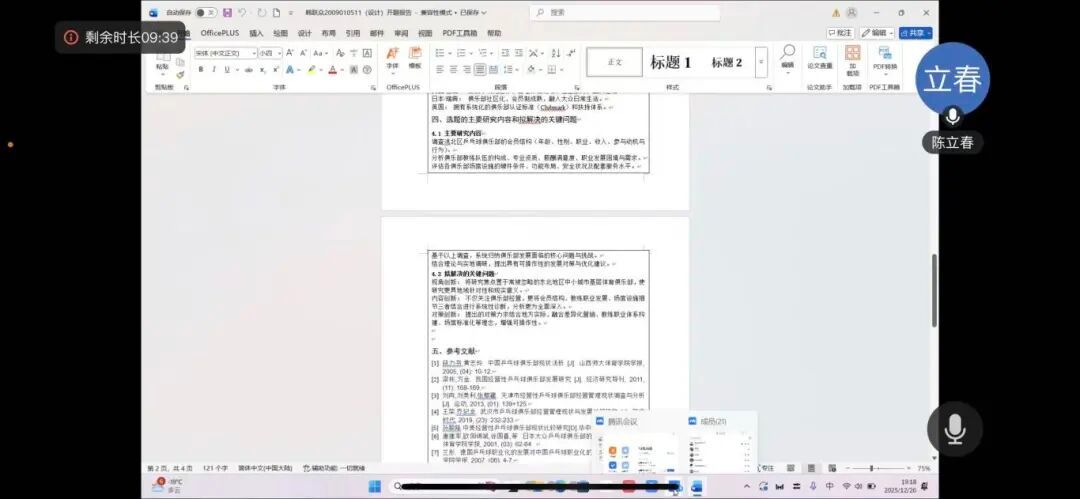Image resolution: width=1080 pixels, height=499 pixels.
Task: Click the magnifier 编辑 icon
Action: click(788, 55)
